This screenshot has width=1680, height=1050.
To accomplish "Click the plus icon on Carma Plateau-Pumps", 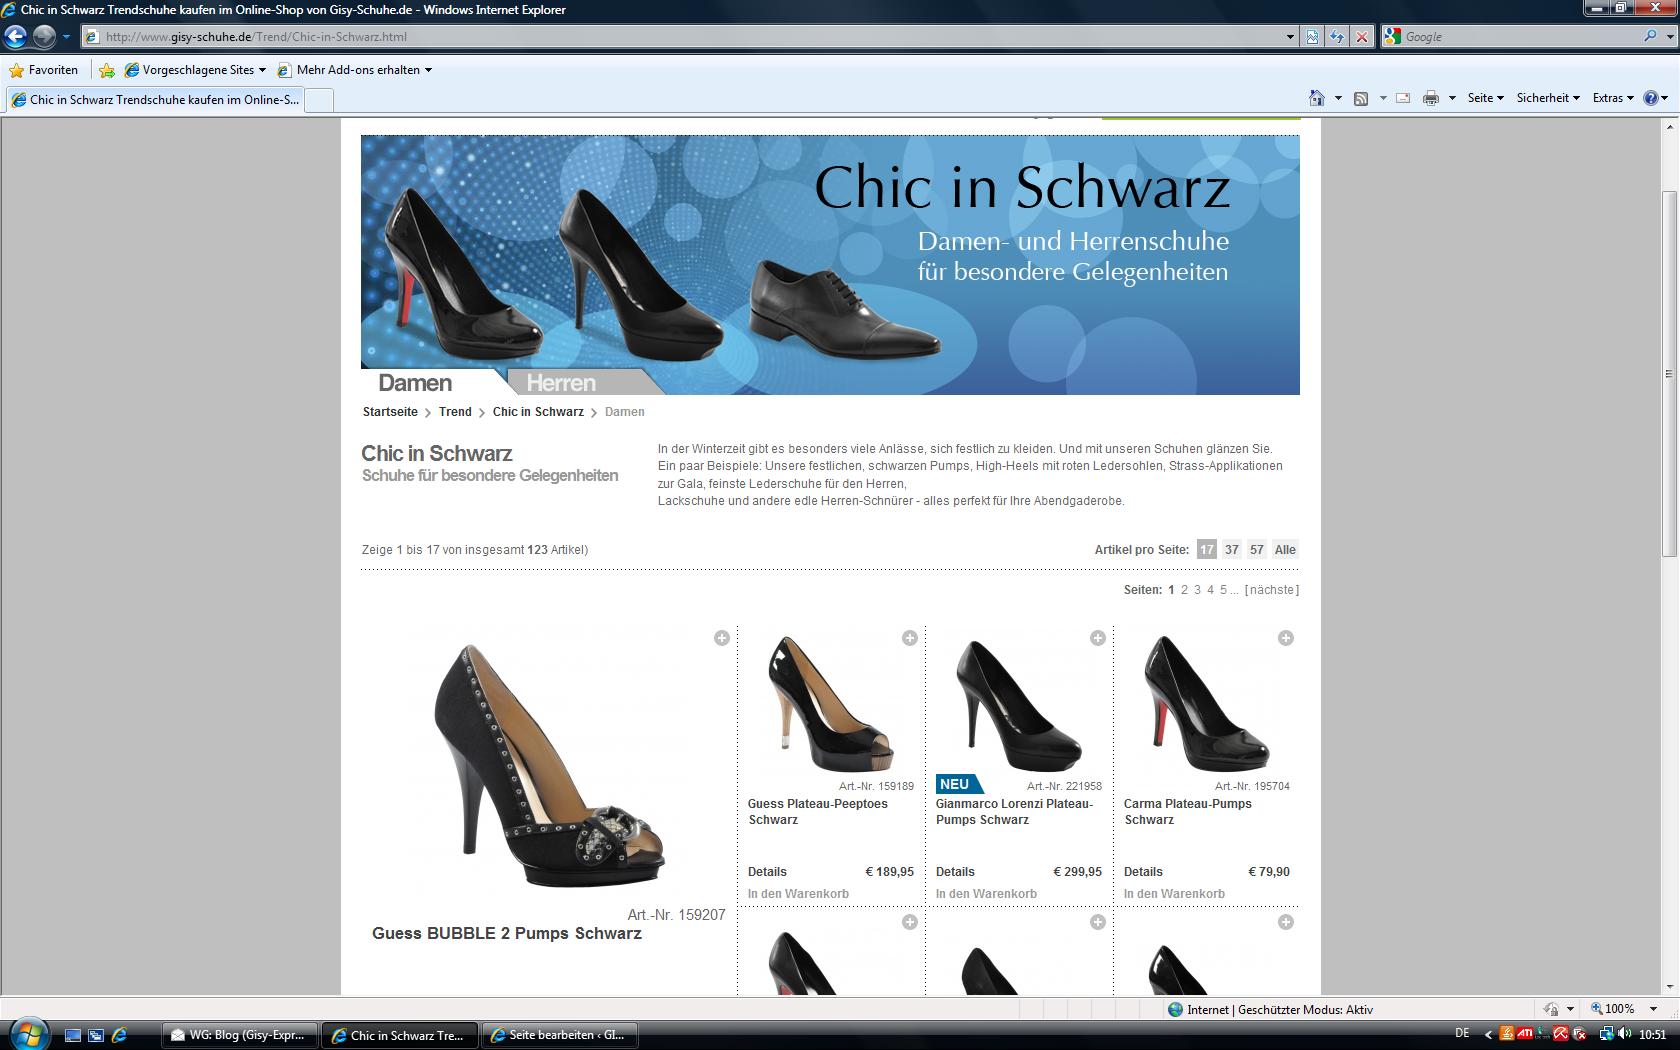I will click(x=1286, y=638).
